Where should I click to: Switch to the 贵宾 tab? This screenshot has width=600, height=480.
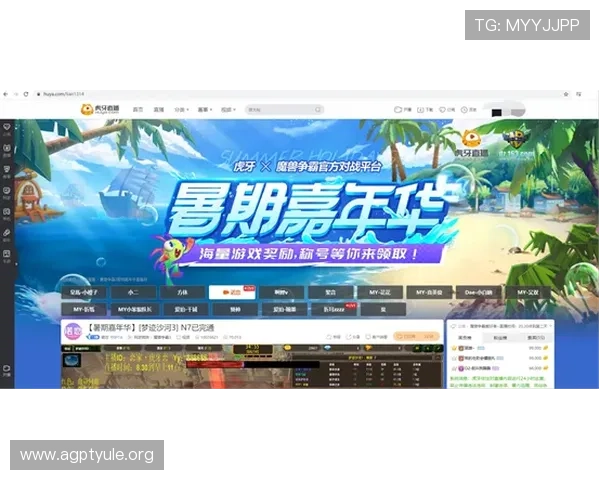click(535, 338)
